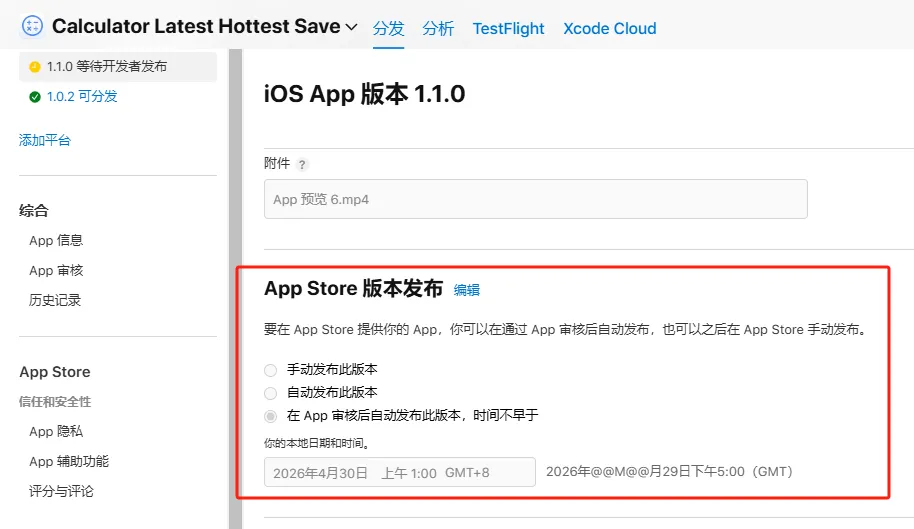
Task: Click the green checkmark icon for 1.0.2
Action: click(34, 97)
